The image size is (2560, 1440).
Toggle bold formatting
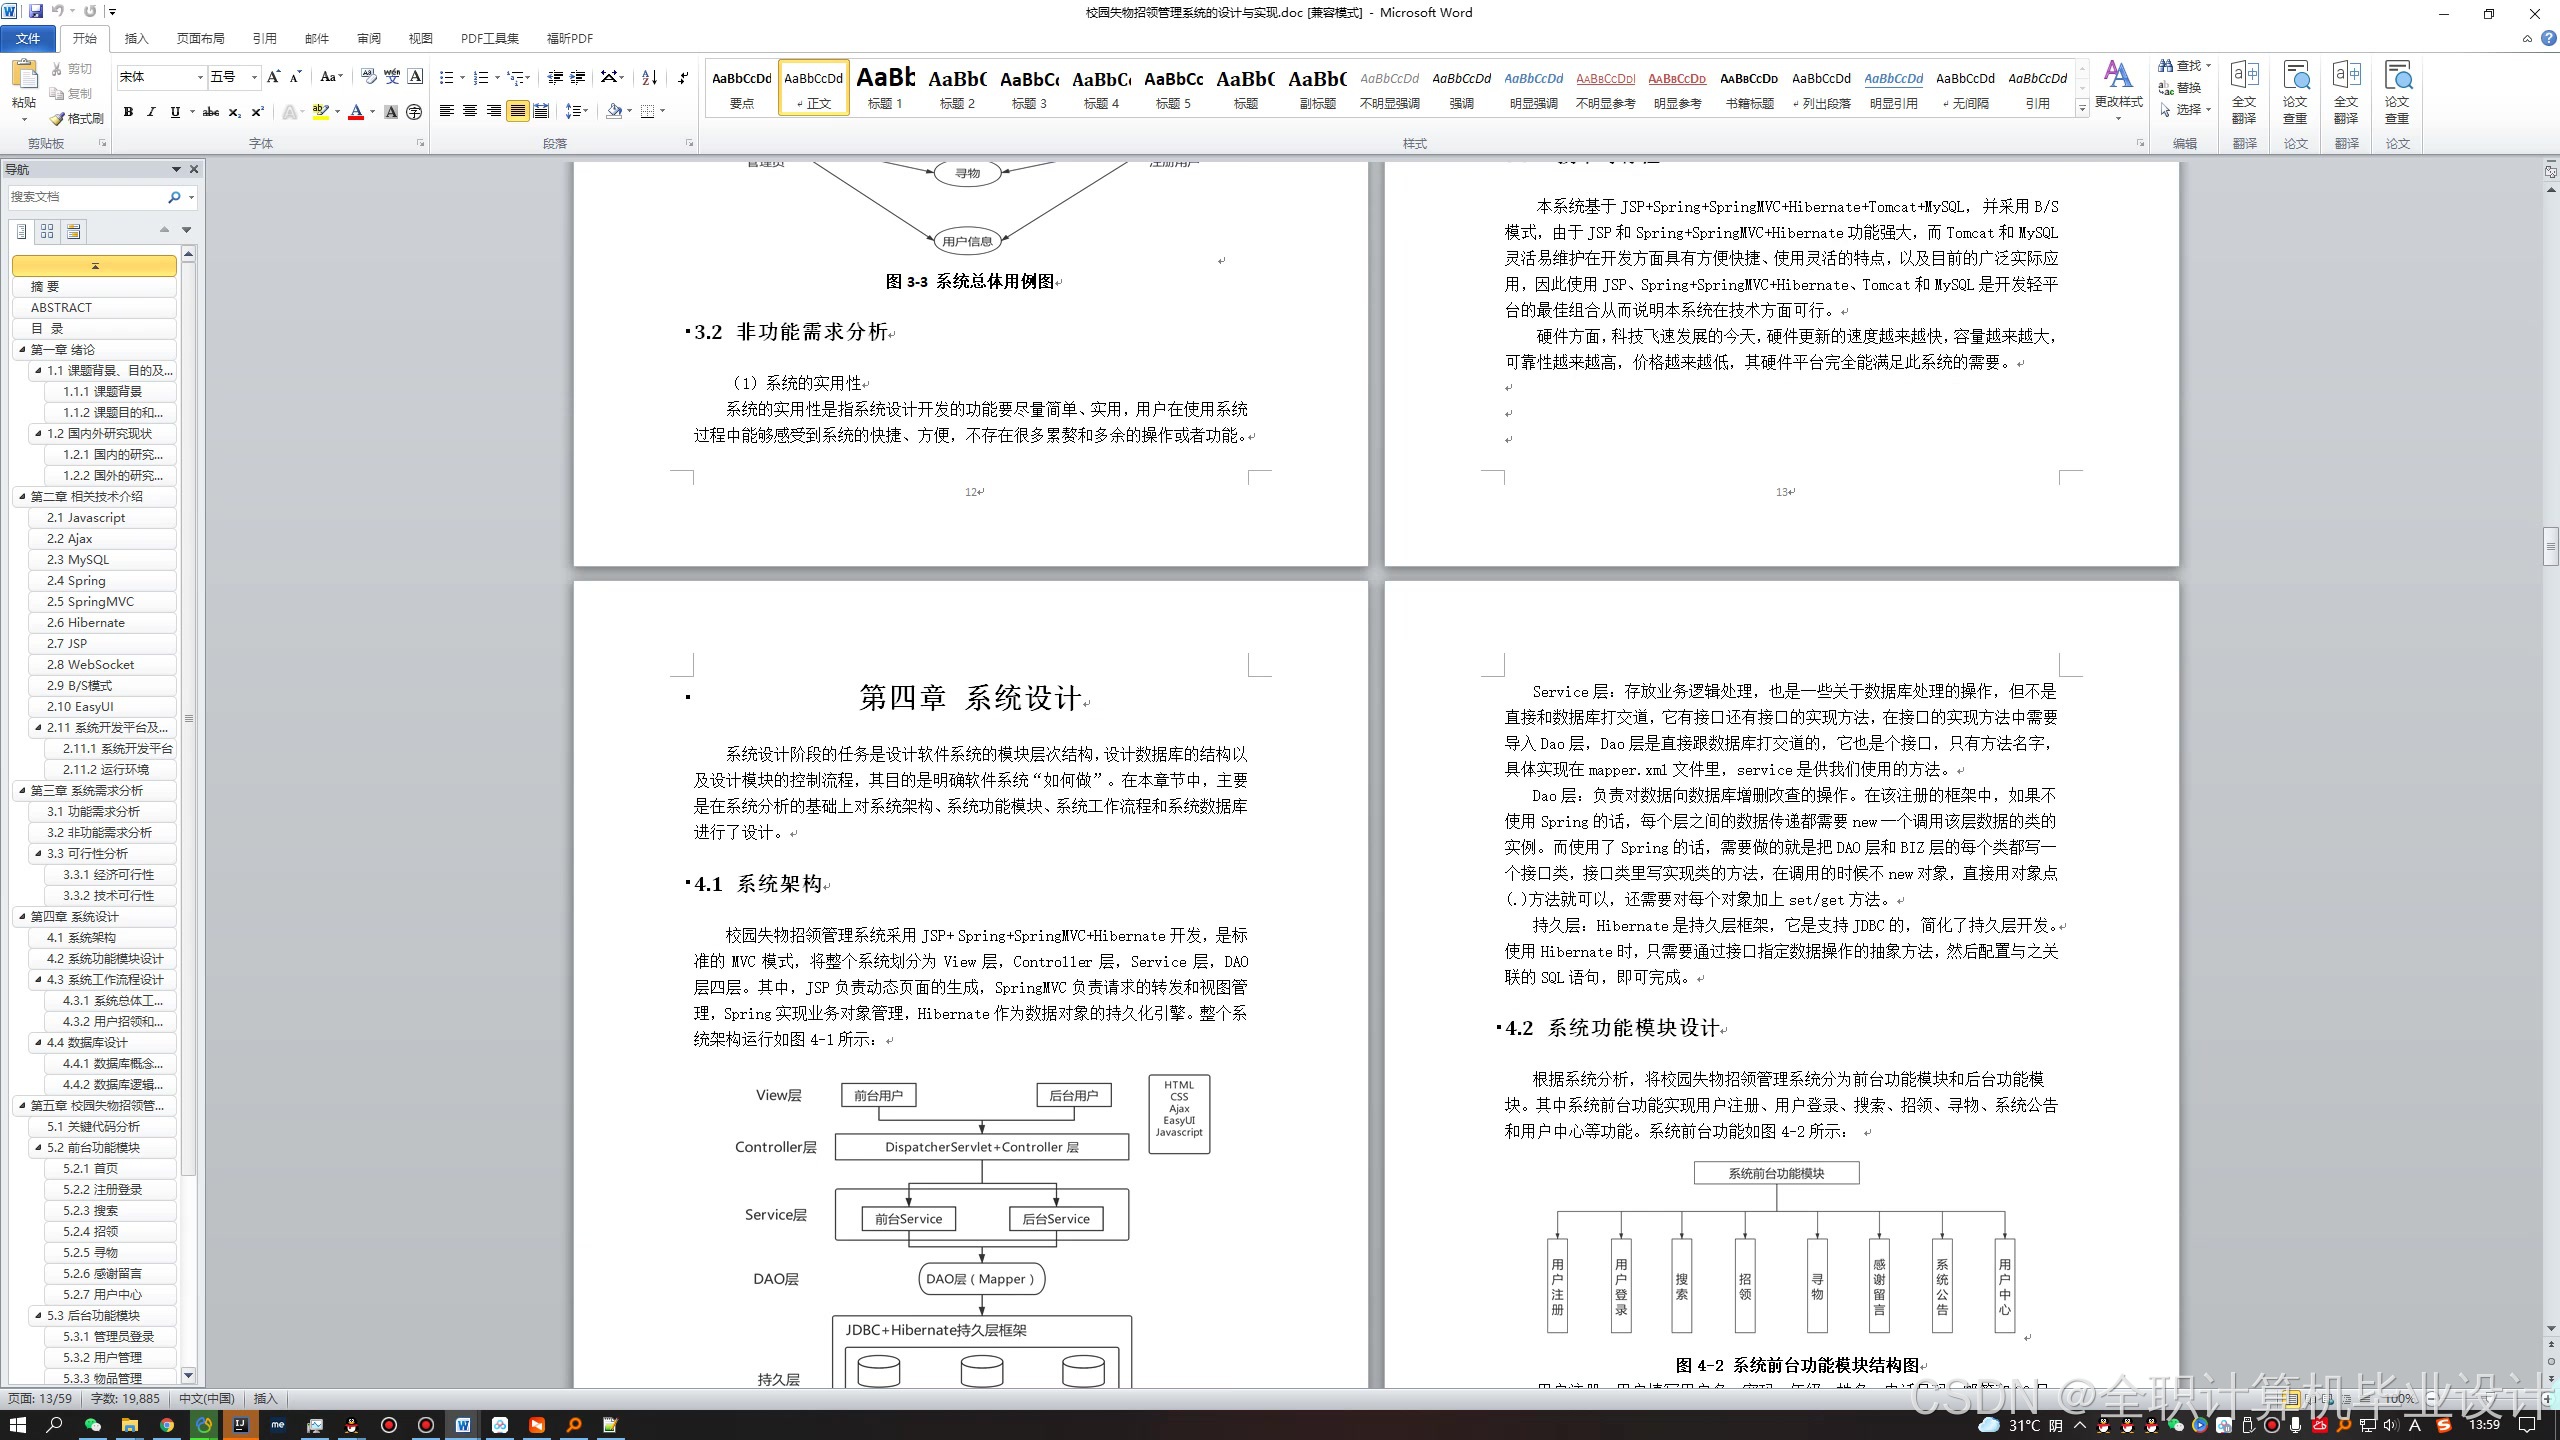point(128,112)
